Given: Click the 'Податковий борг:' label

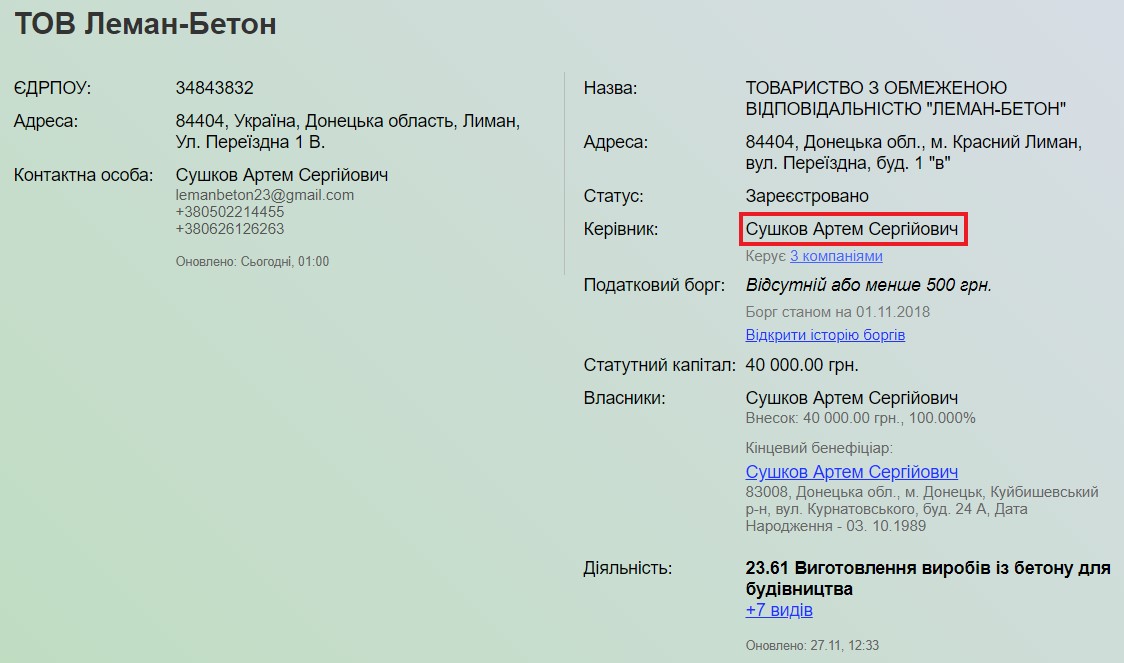Looking at the screenshot, I should click(654, 285).
